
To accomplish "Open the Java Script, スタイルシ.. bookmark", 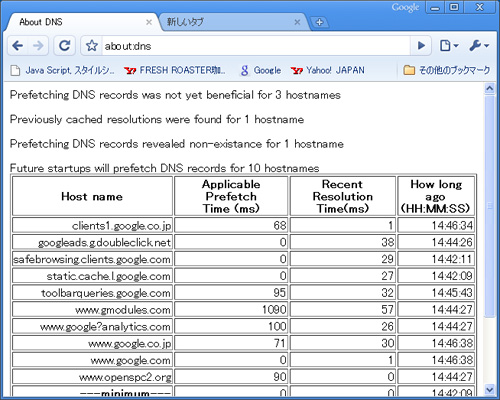I will [x=63, y=70].
